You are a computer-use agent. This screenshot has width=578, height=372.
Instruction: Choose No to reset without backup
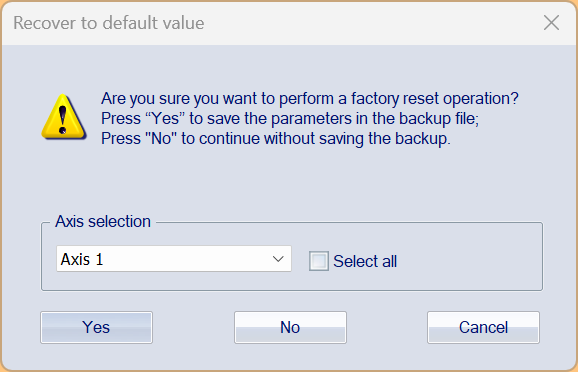point(290,327)
